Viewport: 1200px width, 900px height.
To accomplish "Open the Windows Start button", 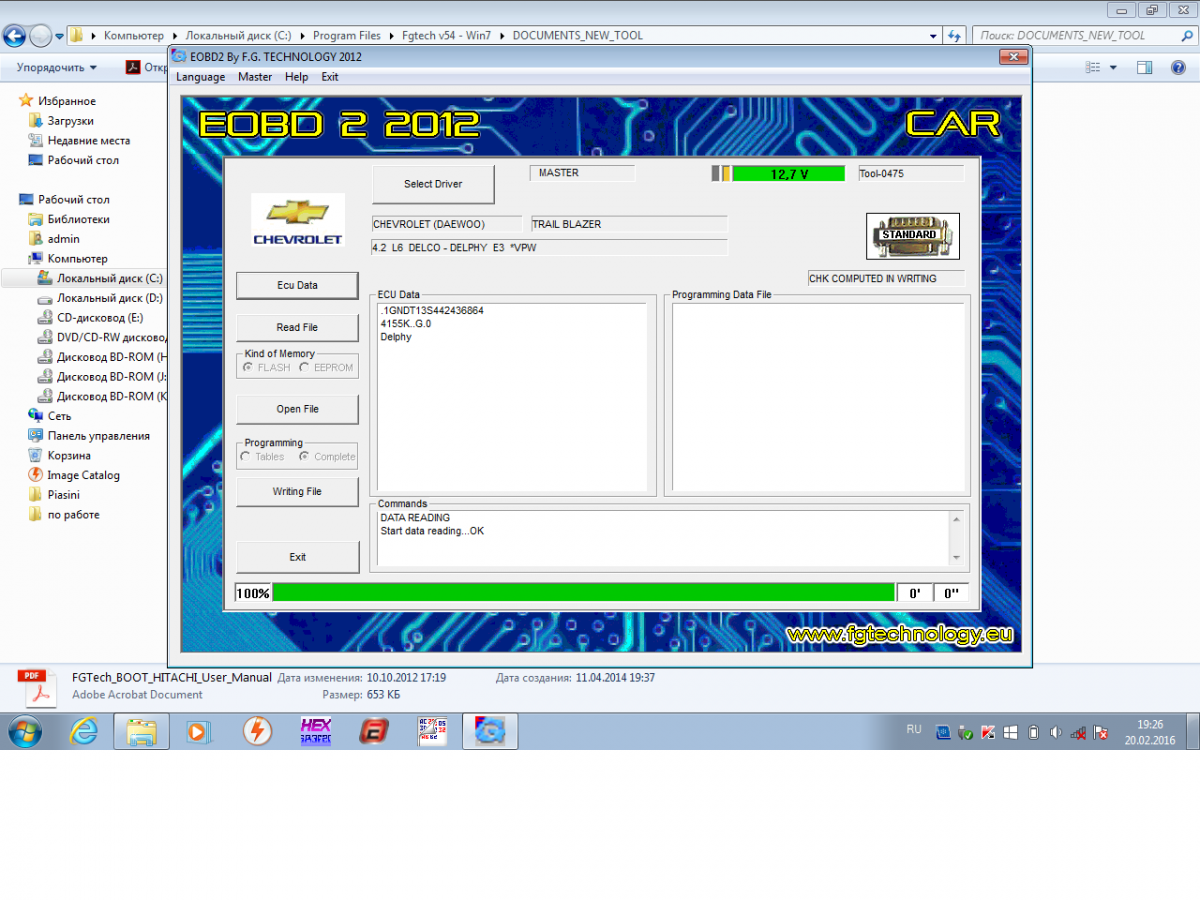I will [24, 731].
